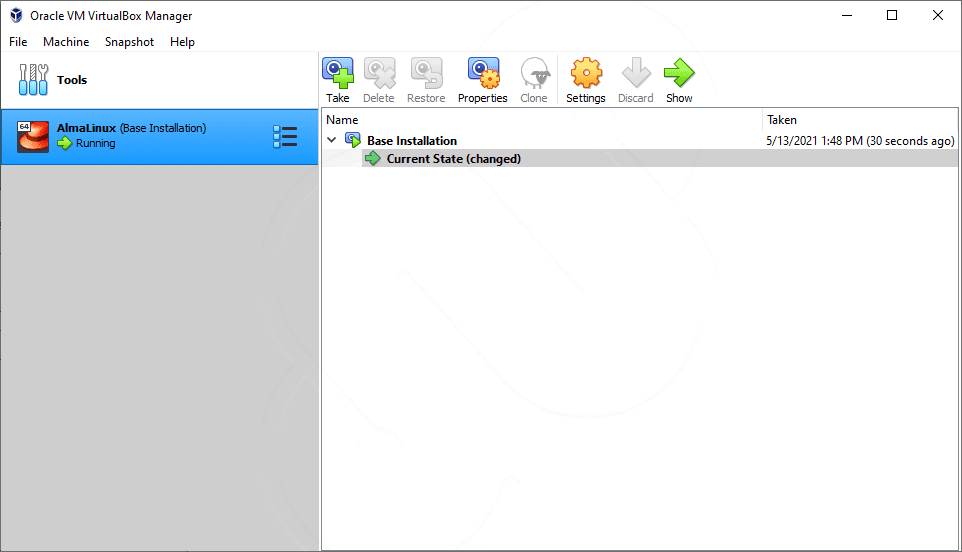Viewport: 962px width, 552px height.
Task: Click the Running status text
Action: (96, 143)
